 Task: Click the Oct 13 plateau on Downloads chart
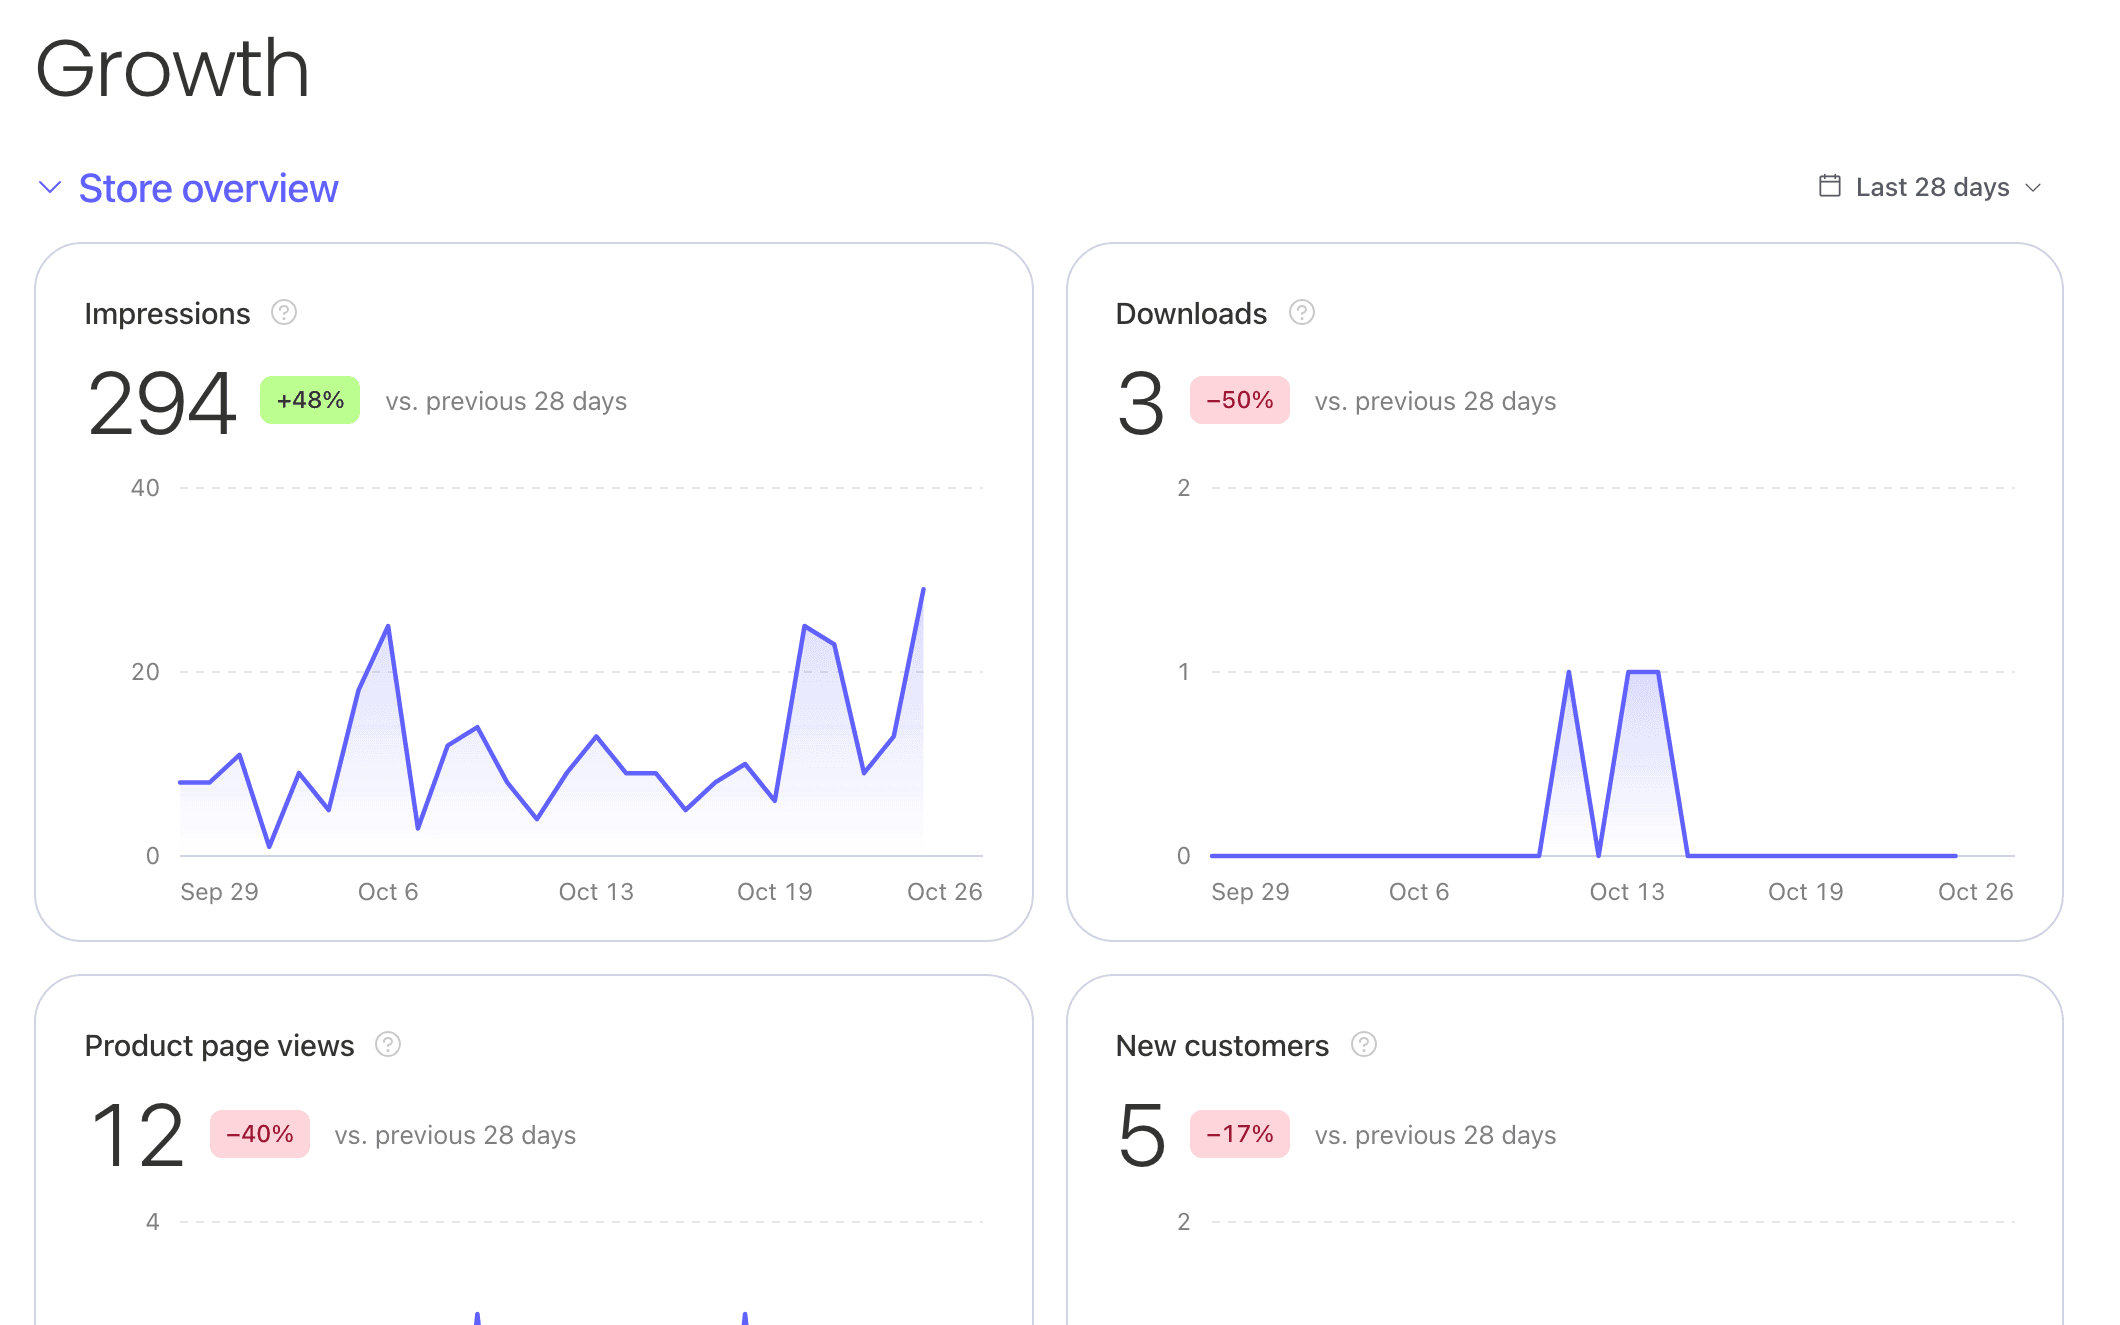[1643, 672]
